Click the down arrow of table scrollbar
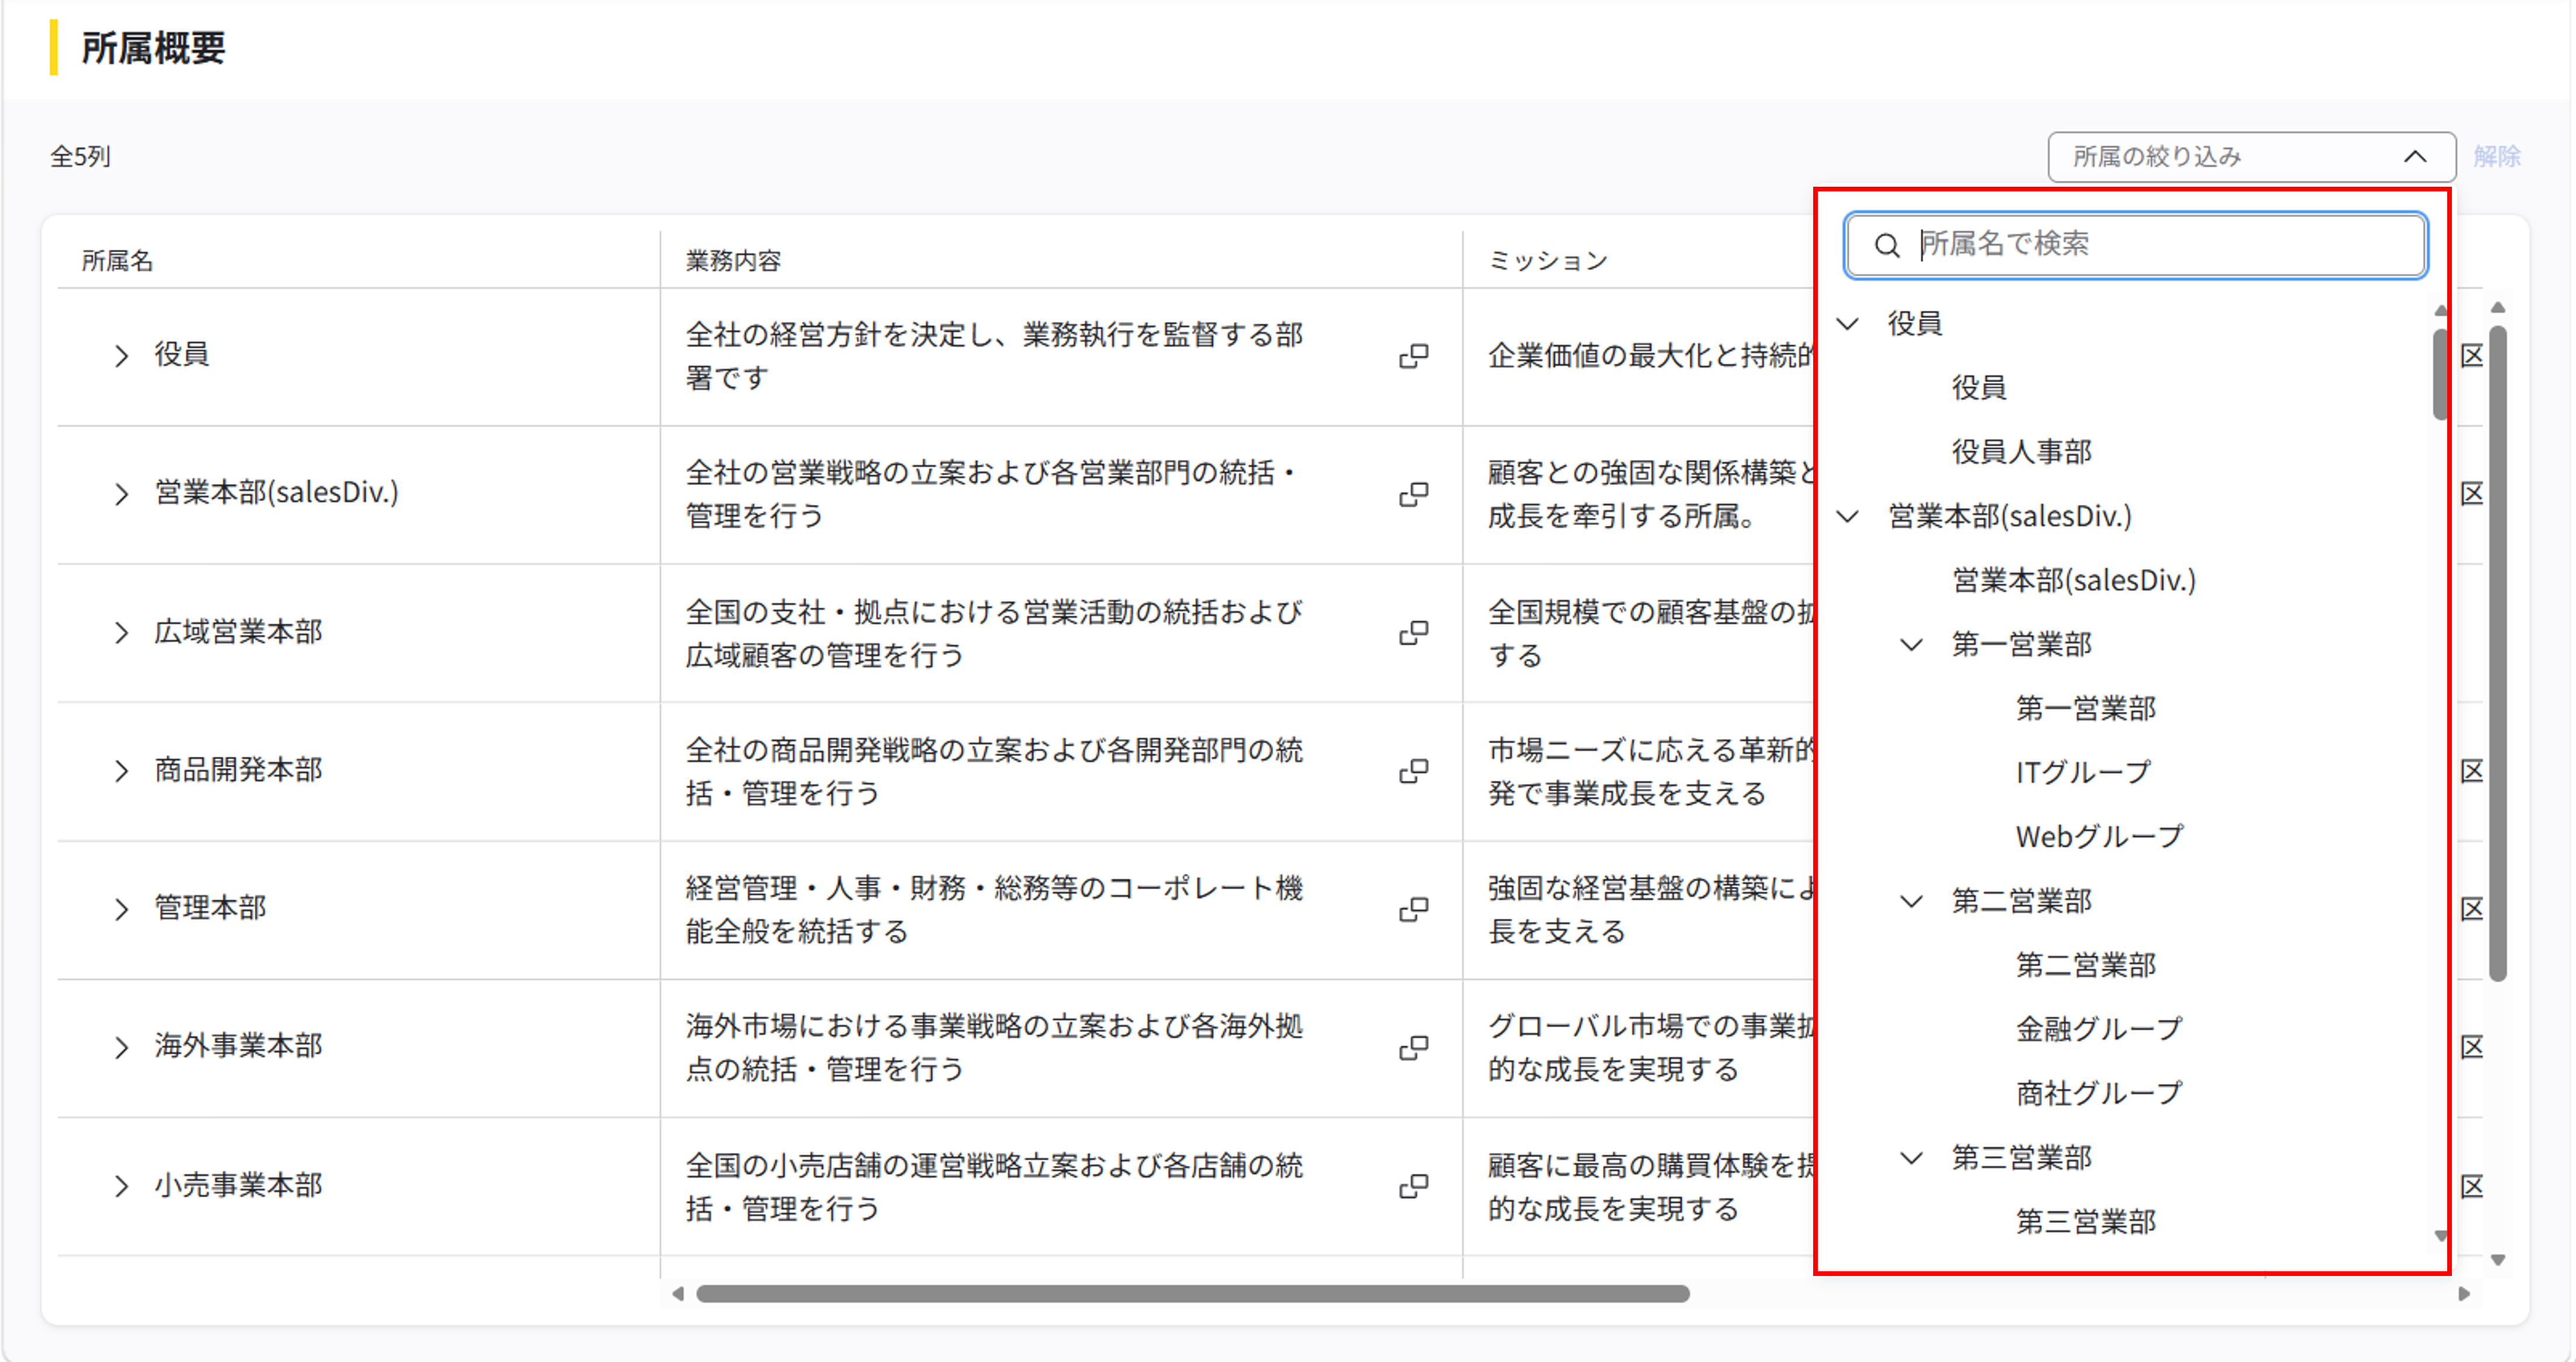Screen dimensions: 2576x1362 pyautogui.click(x=2498, y=1260)
